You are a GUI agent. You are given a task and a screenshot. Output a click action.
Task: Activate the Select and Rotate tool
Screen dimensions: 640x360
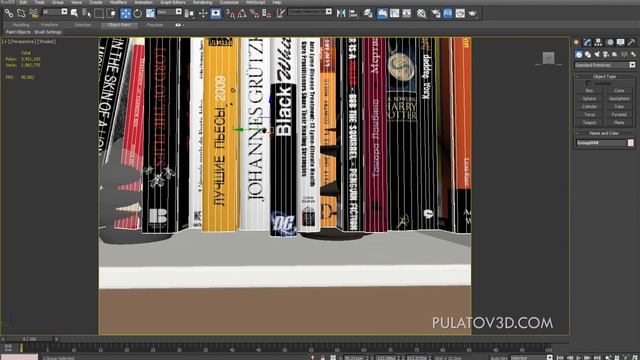138,13
